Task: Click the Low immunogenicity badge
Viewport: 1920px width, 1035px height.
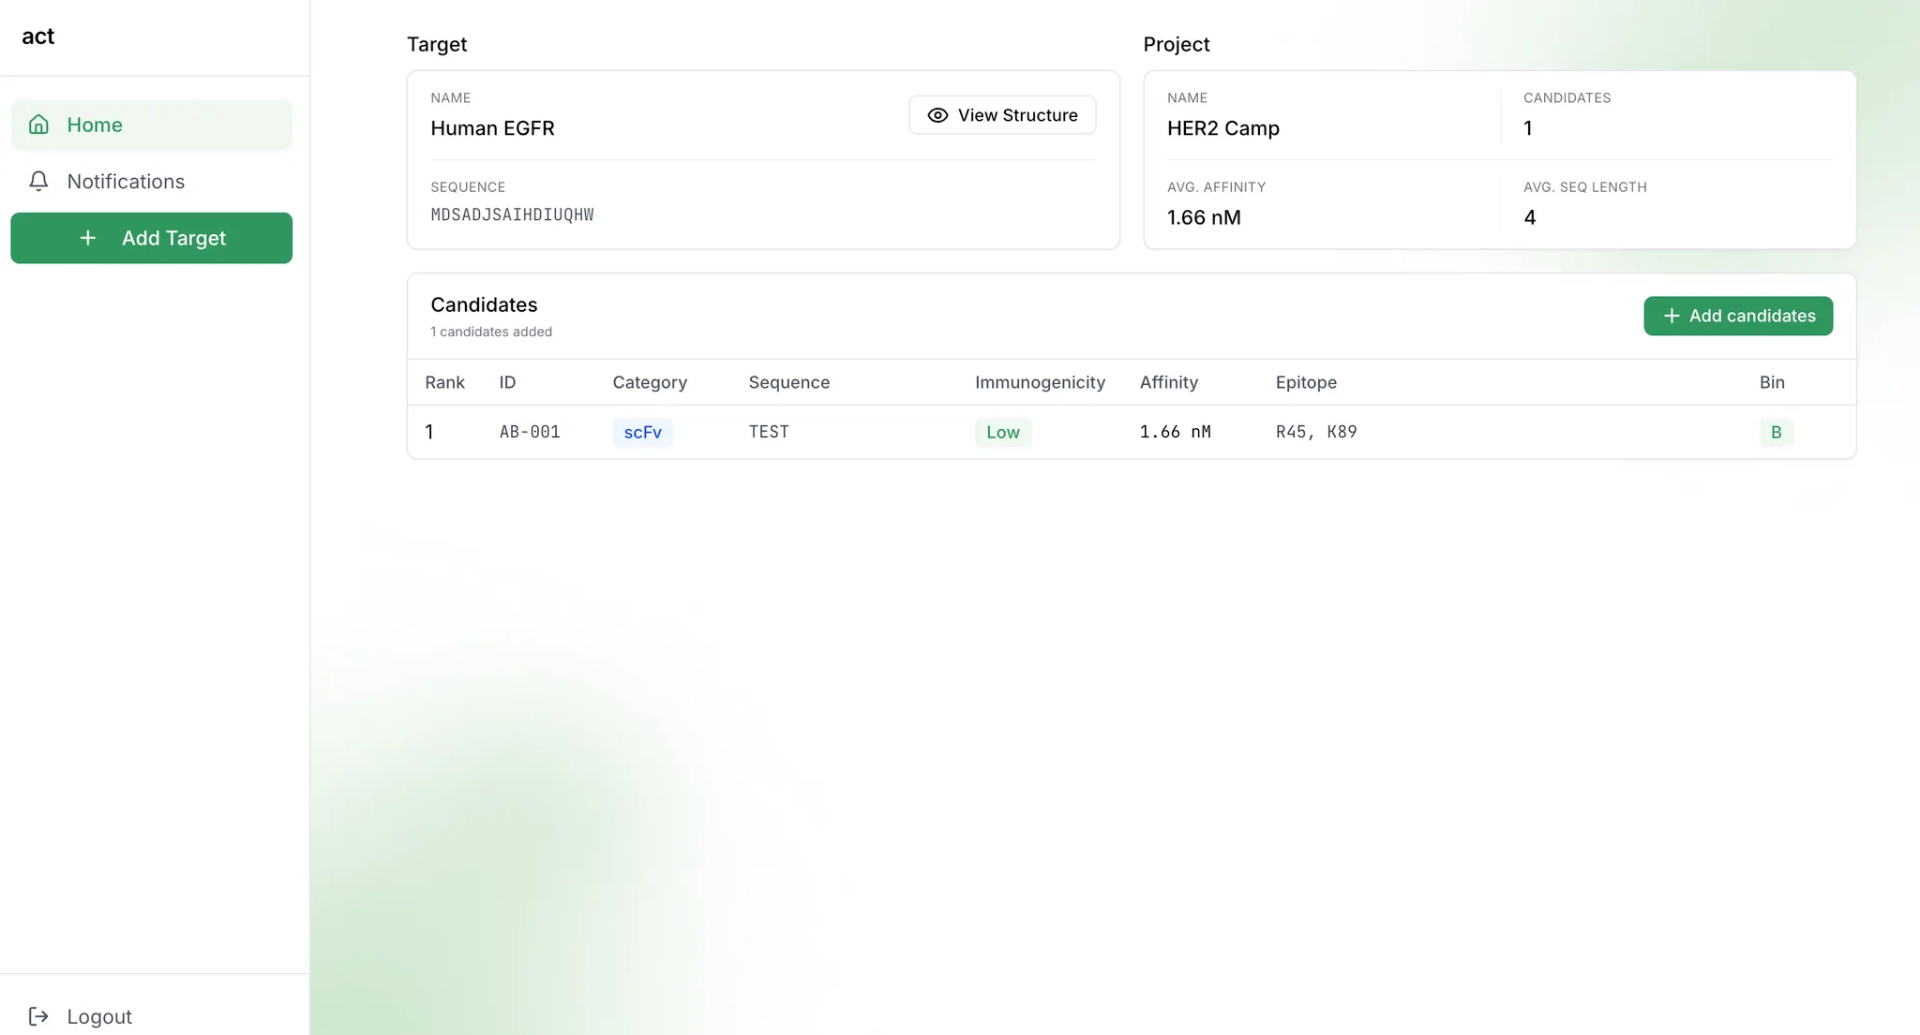Action: point(1003,432)
